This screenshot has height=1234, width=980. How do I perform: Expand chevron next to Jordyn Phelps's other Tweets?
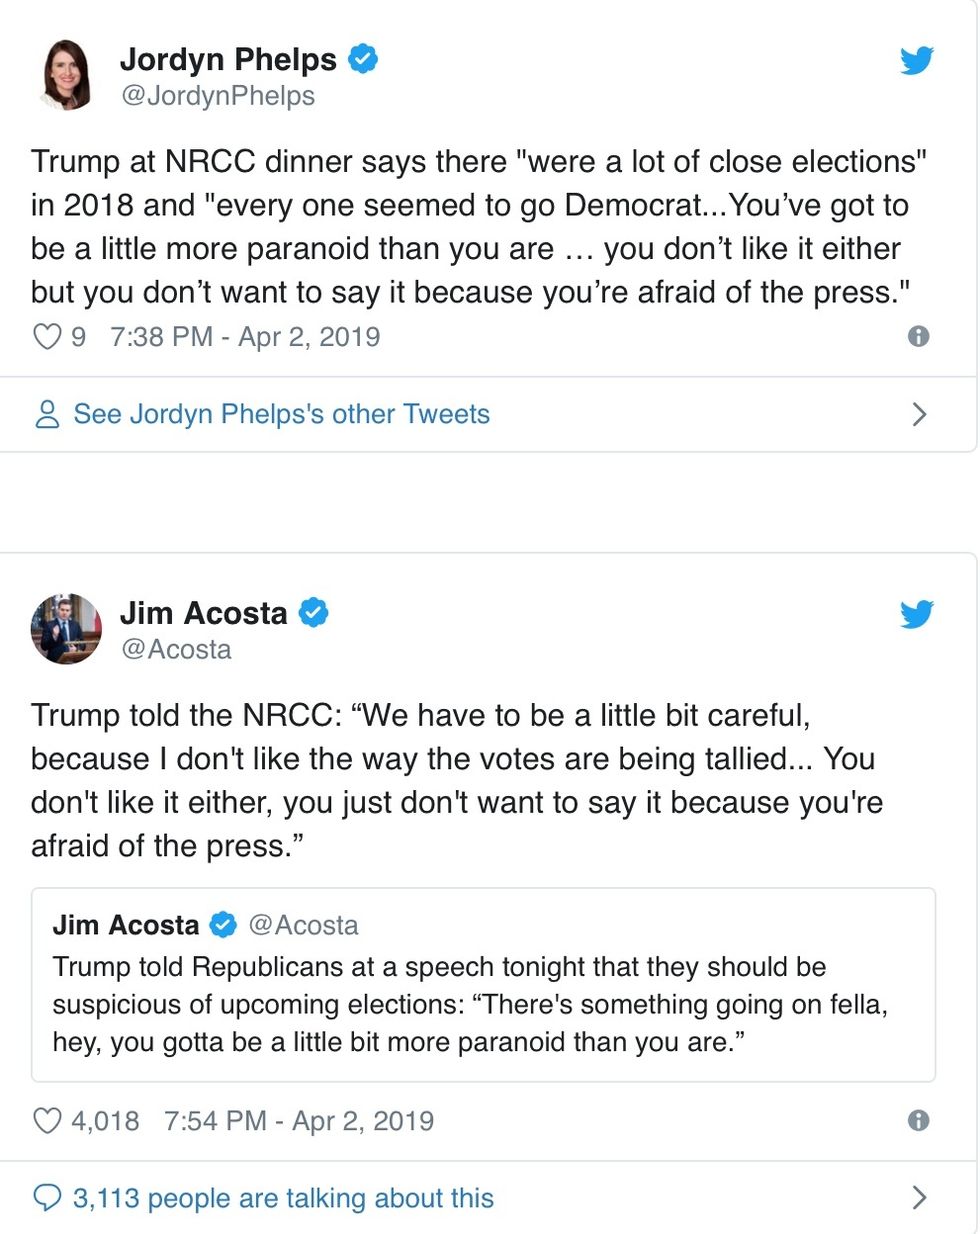(920, 414)
